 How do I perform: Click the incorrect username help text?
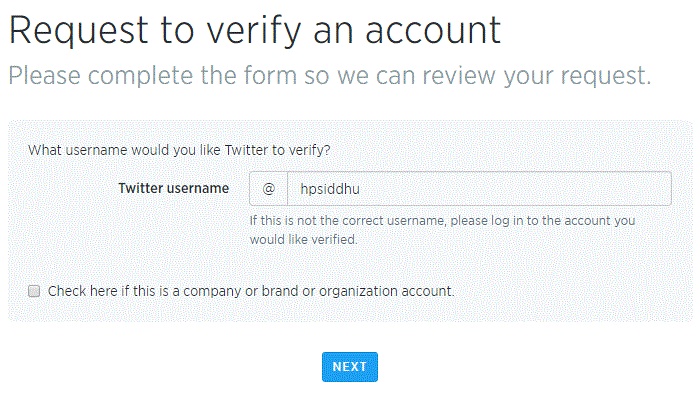pyautogui.click(x=442, y=221)
